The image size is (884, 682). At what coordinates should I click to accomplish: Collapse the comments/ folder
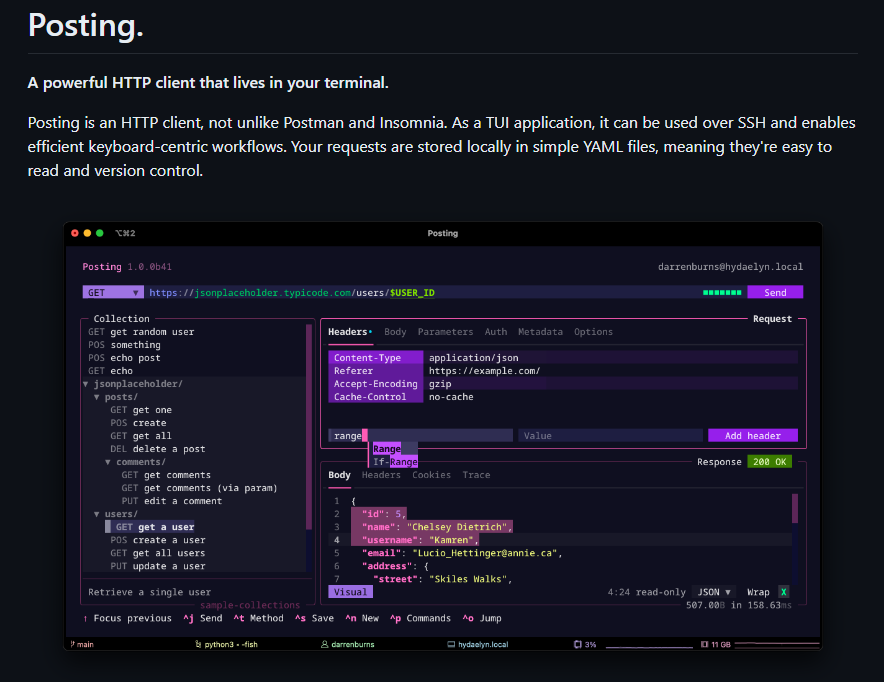click(x=108, y=462)
